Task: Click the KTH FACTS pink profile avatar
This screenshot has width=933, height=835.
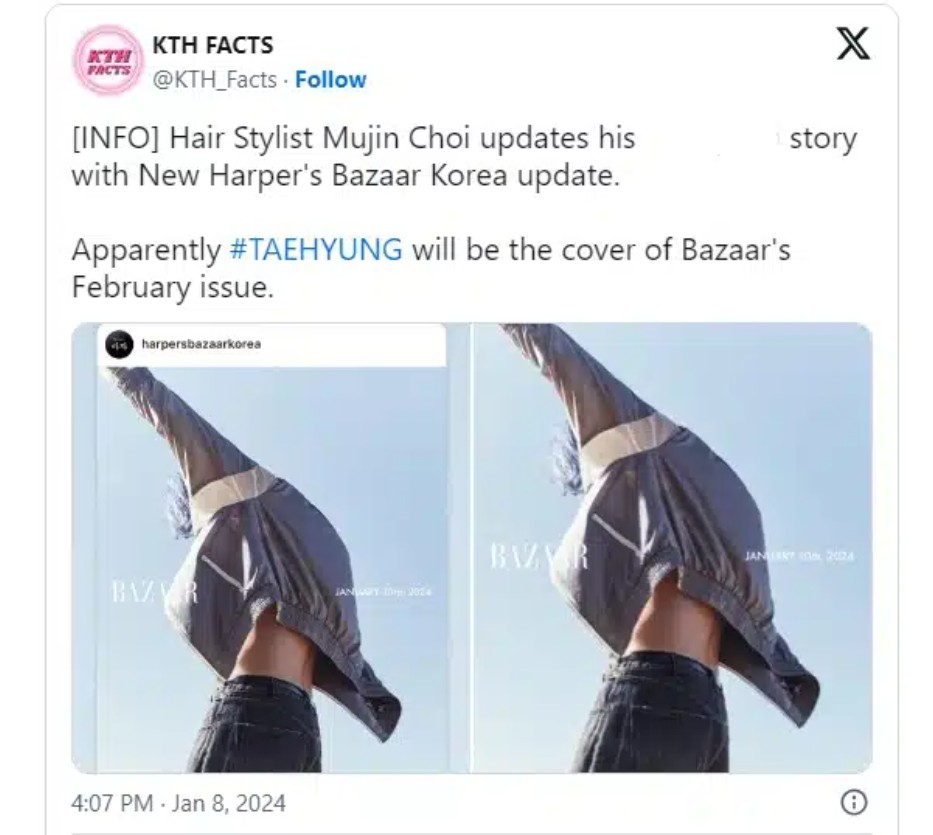Action: click(x=108, y=60)
